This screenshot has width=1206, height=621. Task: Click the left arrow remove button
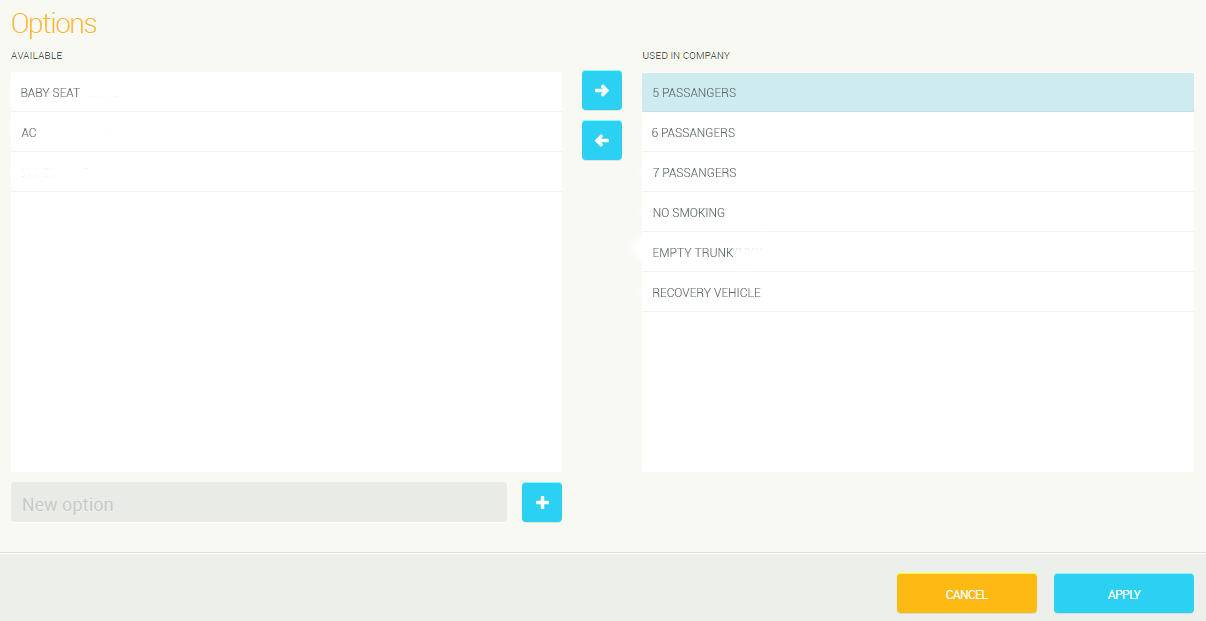click(x=601, y=140)
